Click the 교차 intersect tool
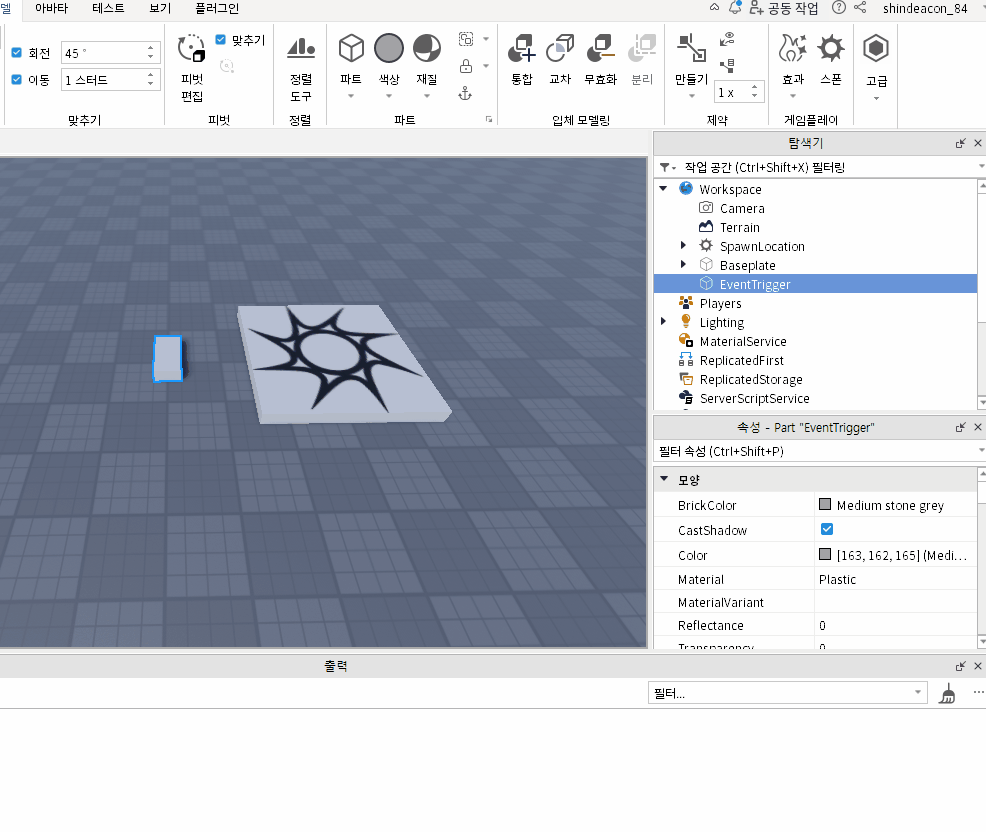 pyautogui.click(x=560, y=60)
